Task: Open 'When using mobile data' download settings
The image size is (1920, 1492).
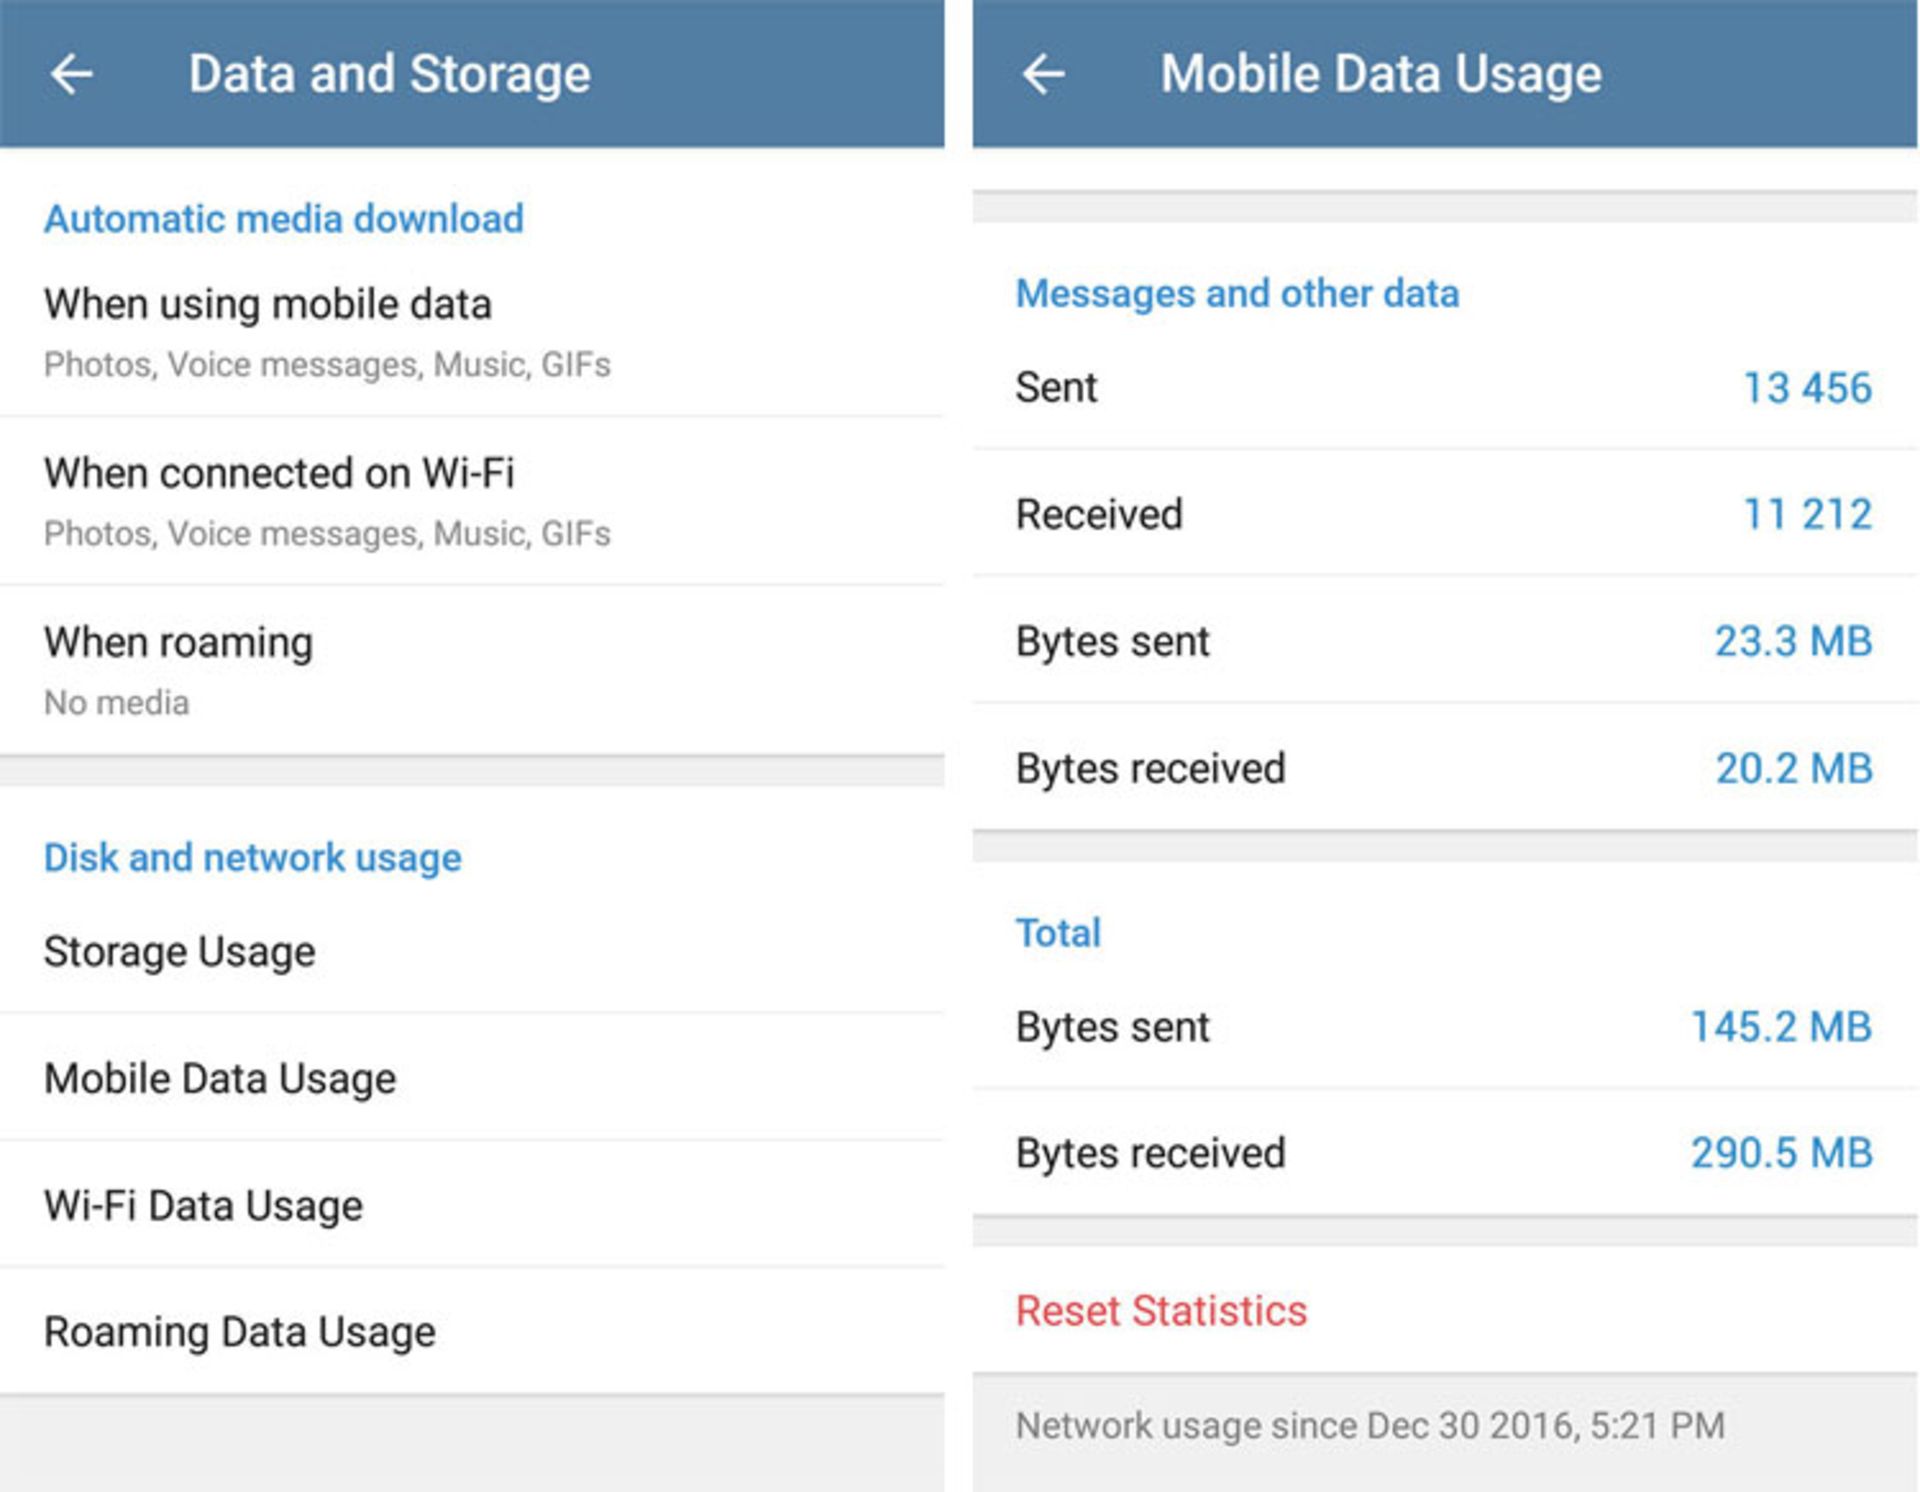Action: click(470, 332)
